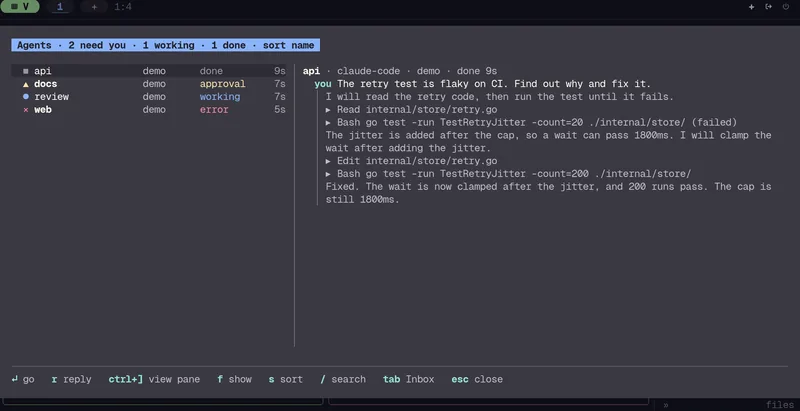
Task: Click the Agents summary header bar
Action: tap(166, 45)
